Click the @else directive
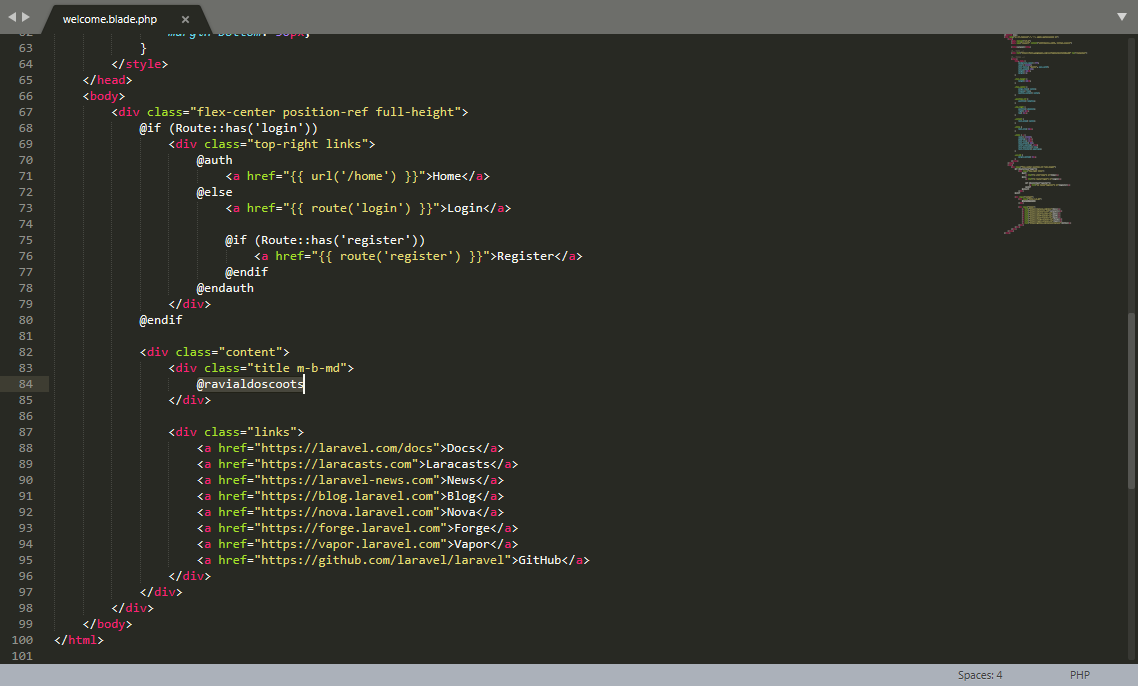This screenshot has width=1138, height=686. [214, 192]
